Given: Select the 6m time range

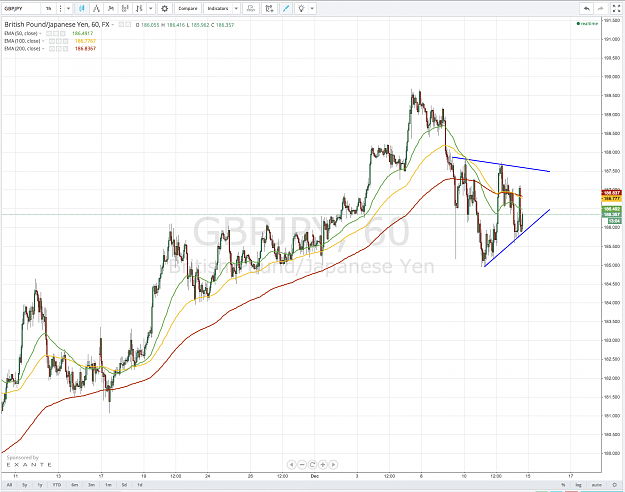Looking at the screenshot, I should coord(75,485).
